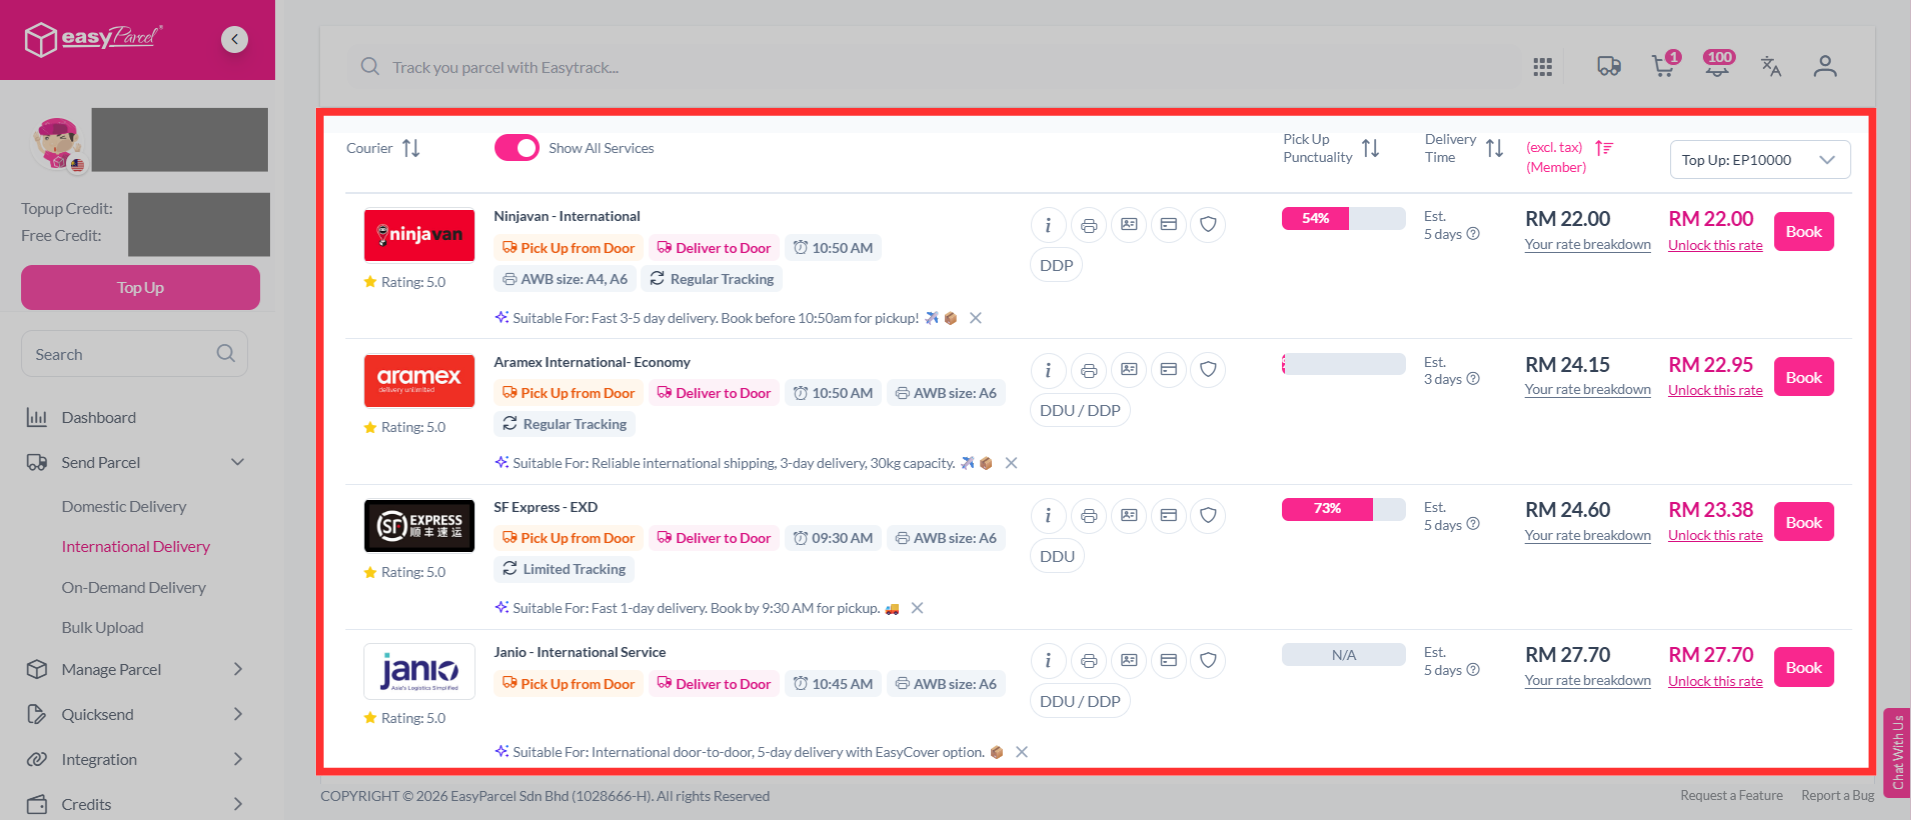
Task: Click the Ninjavan 54% punctuality bar
Action: click(x=1343, y=218)
